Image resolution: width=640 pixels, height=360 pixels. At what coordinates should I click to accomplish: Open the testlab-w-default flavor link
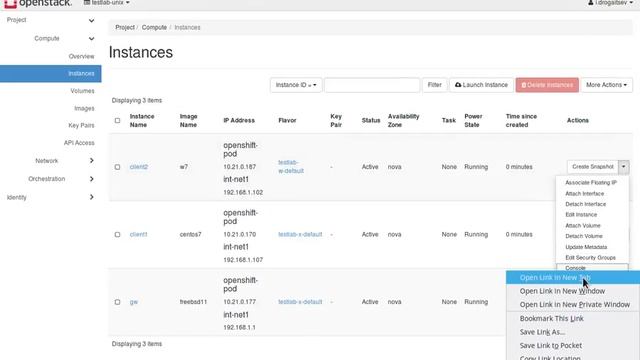tap(291, 167)
